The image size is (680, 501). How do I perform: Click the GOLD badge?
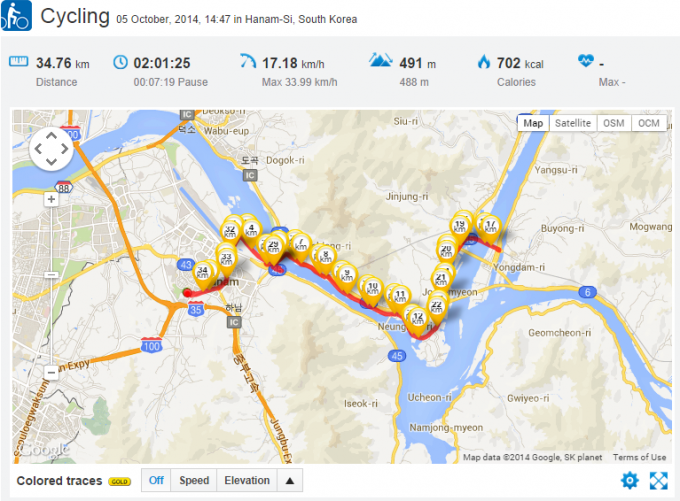[x=120, y=481]
